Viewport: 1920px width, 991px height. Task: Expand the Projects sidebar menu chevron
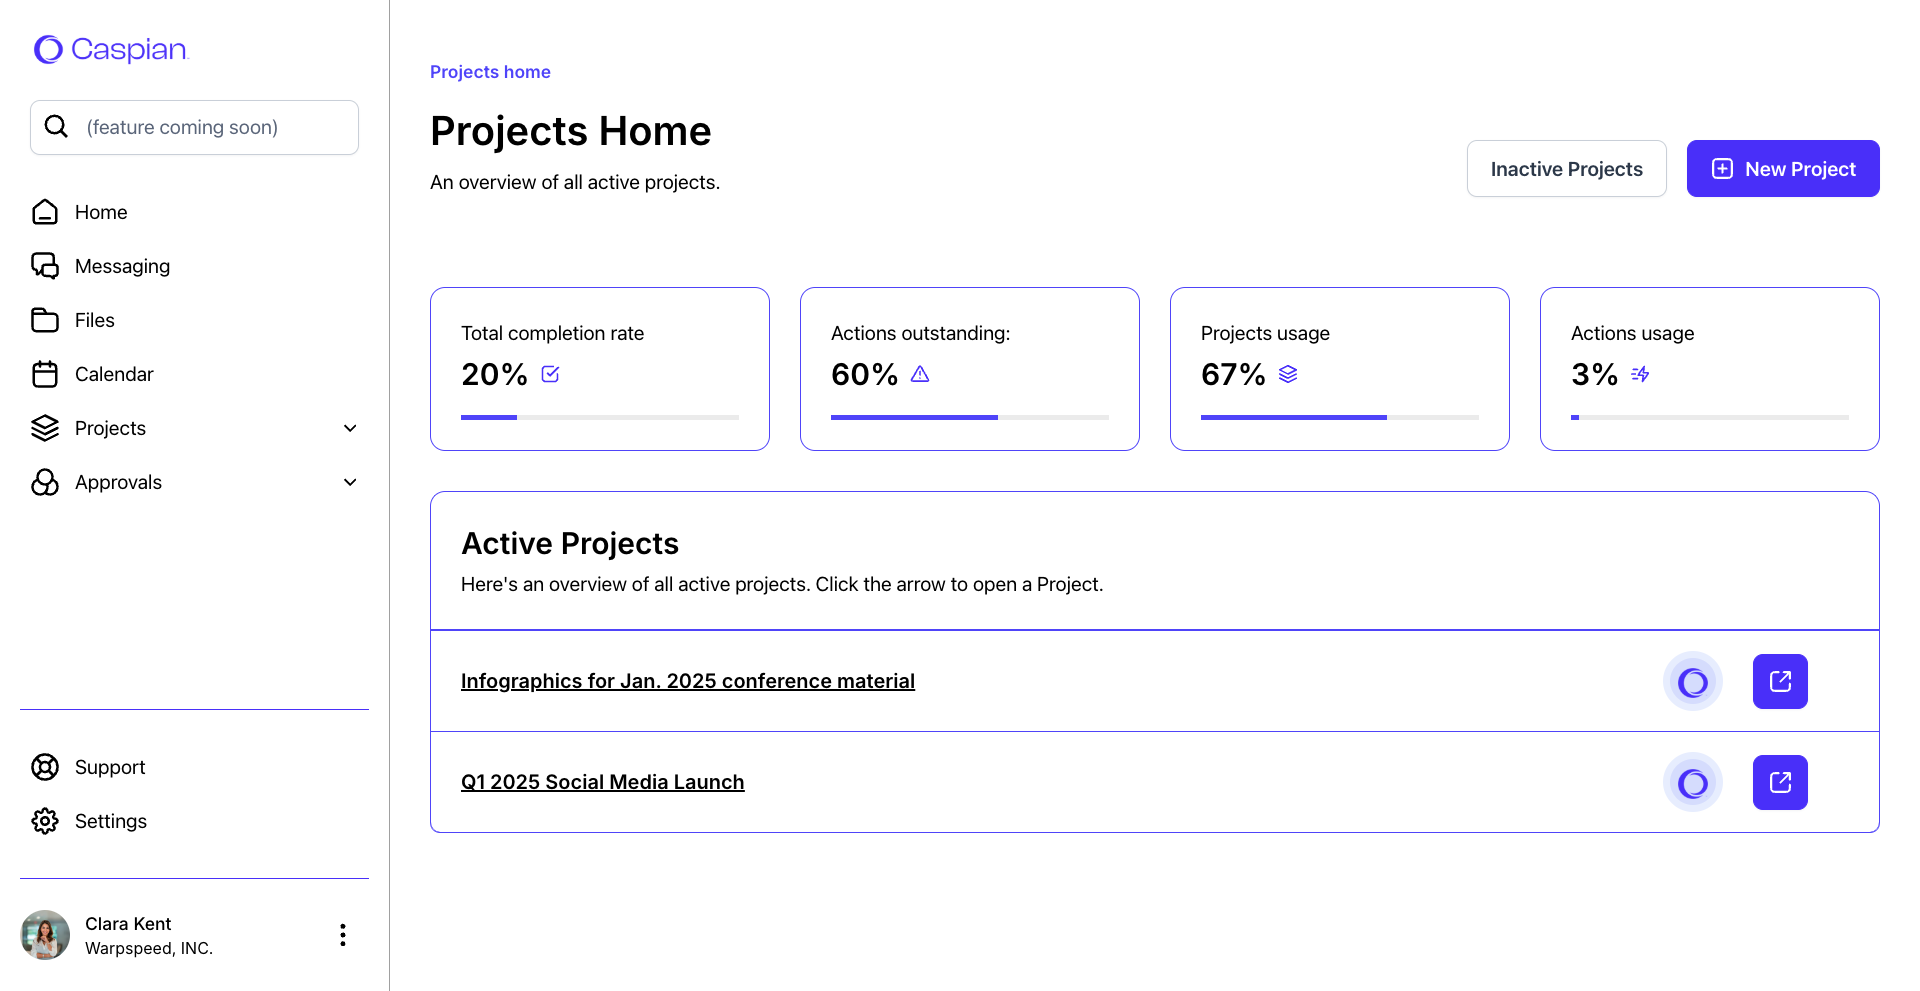(350, 428)
